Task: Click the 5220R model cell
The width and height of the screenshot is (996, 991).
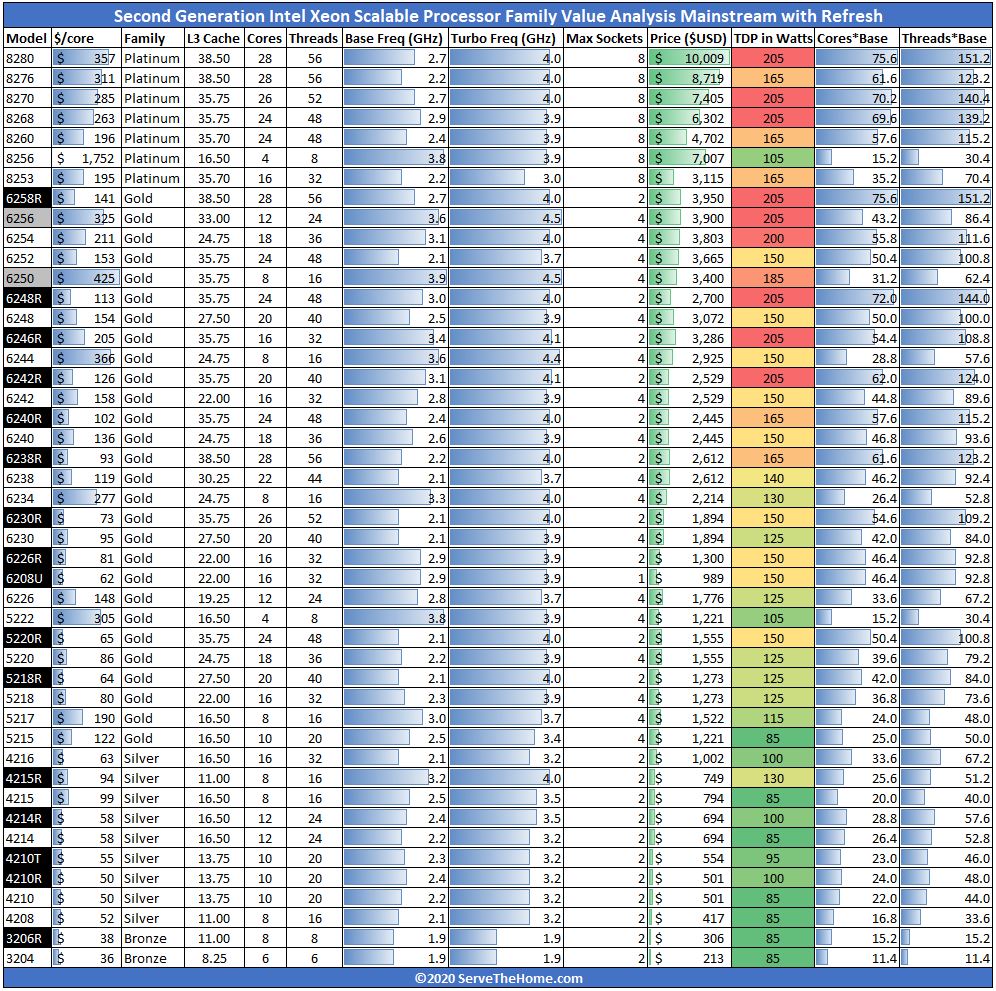Action: tap(27, 638)
